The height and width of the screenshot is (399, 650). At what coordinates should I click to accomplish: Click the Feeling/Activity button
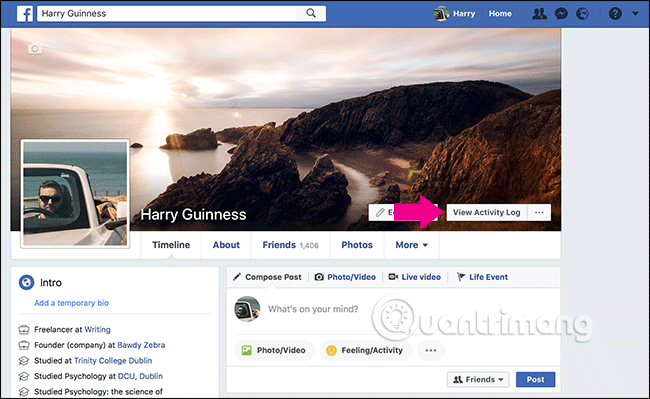tap(366, 350)
